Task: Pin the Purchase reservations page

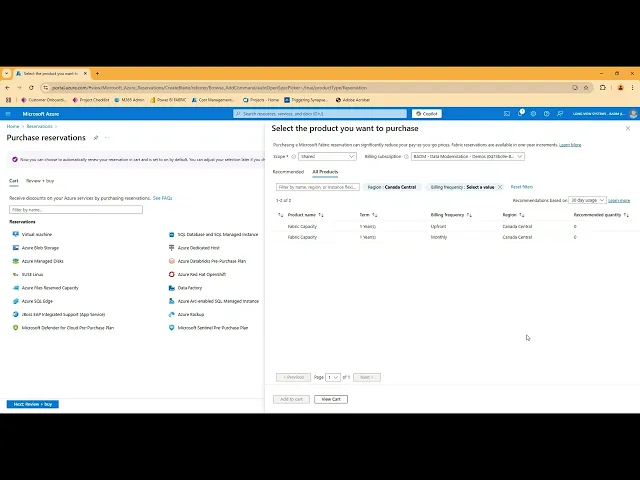Action: (x=96, y=138)
